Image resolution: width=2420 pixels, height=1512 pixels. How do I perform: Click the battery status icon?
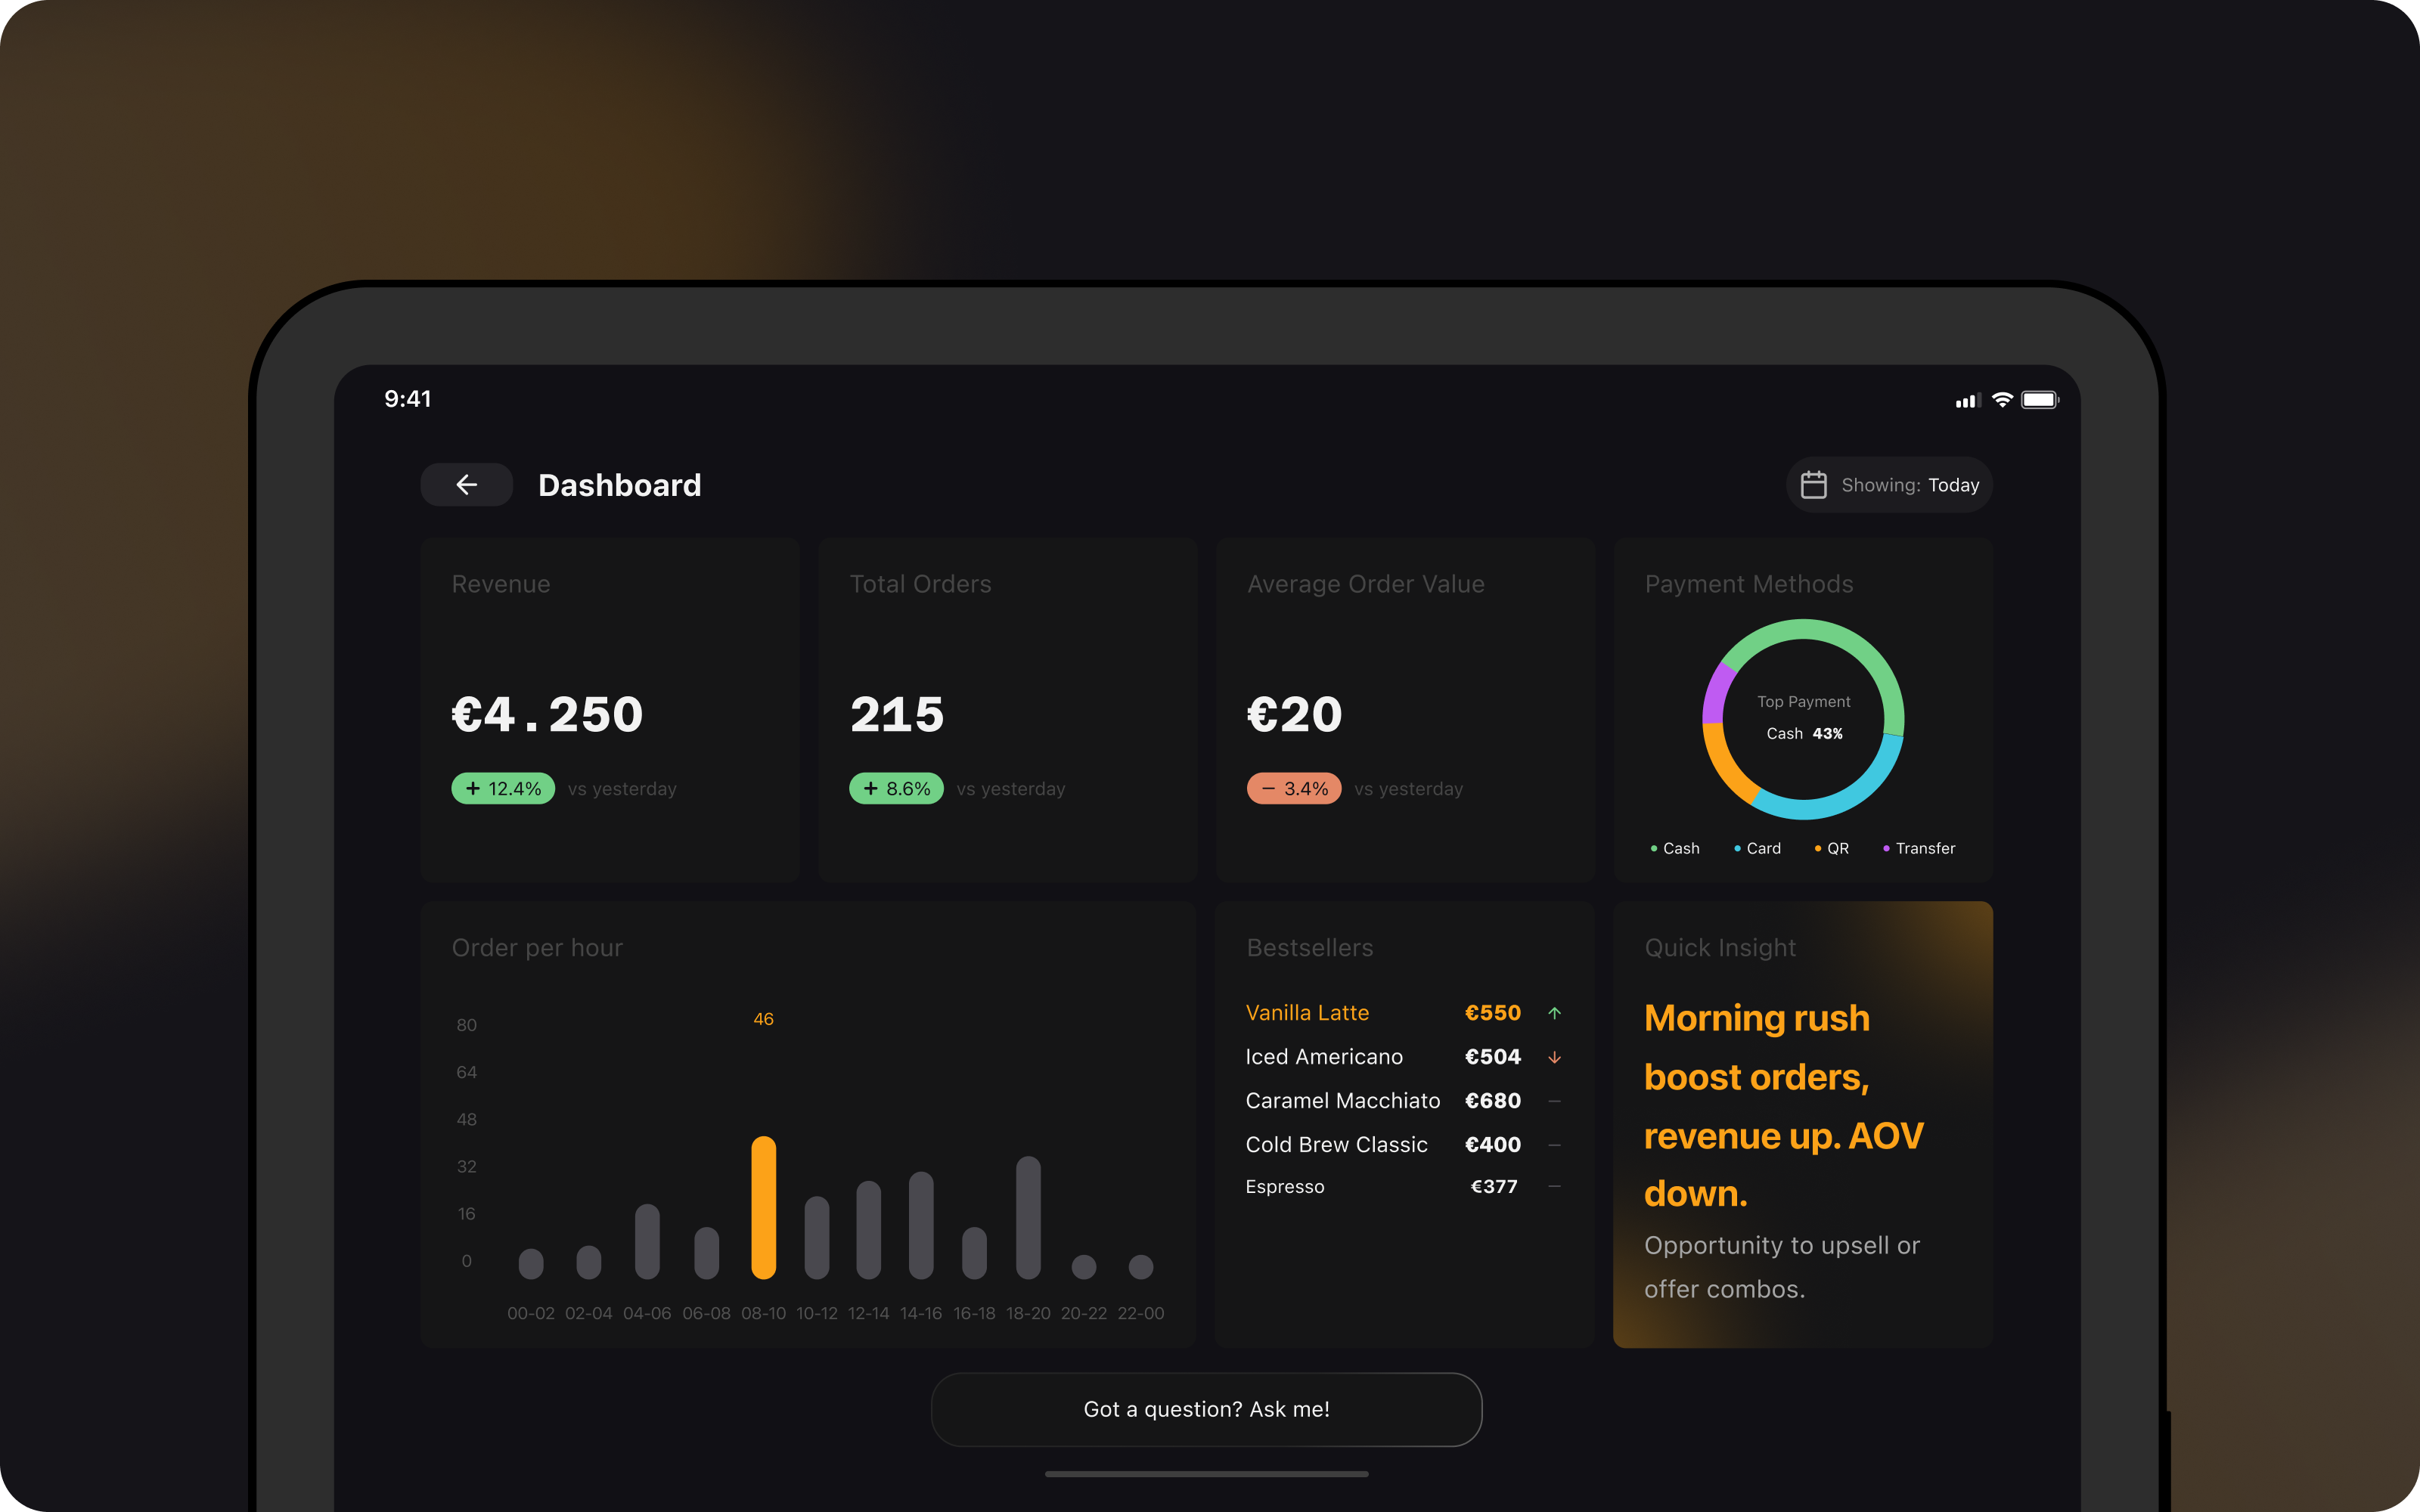[2040, 400]
